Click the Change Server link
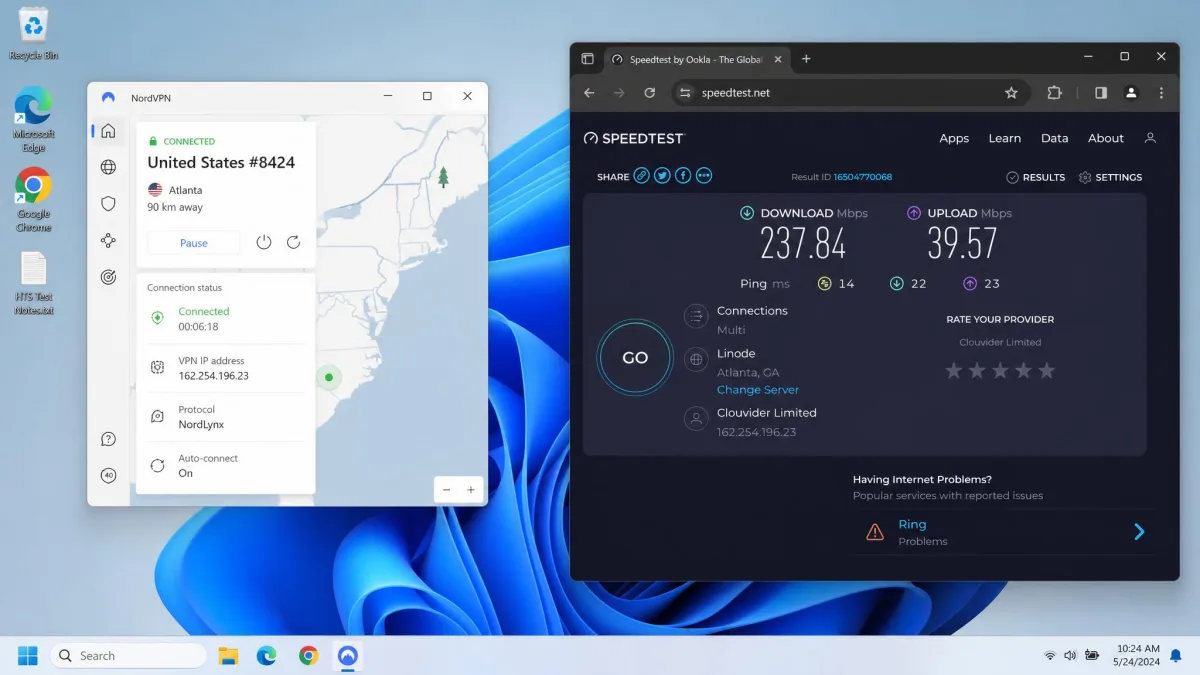 [x=758, y=390]
